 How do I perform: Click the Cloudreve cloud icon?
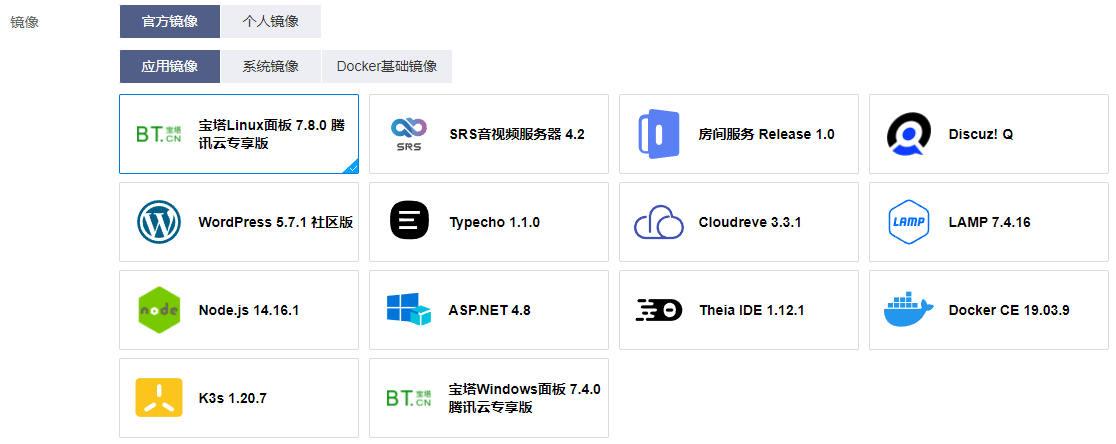(x=658, y=223)
